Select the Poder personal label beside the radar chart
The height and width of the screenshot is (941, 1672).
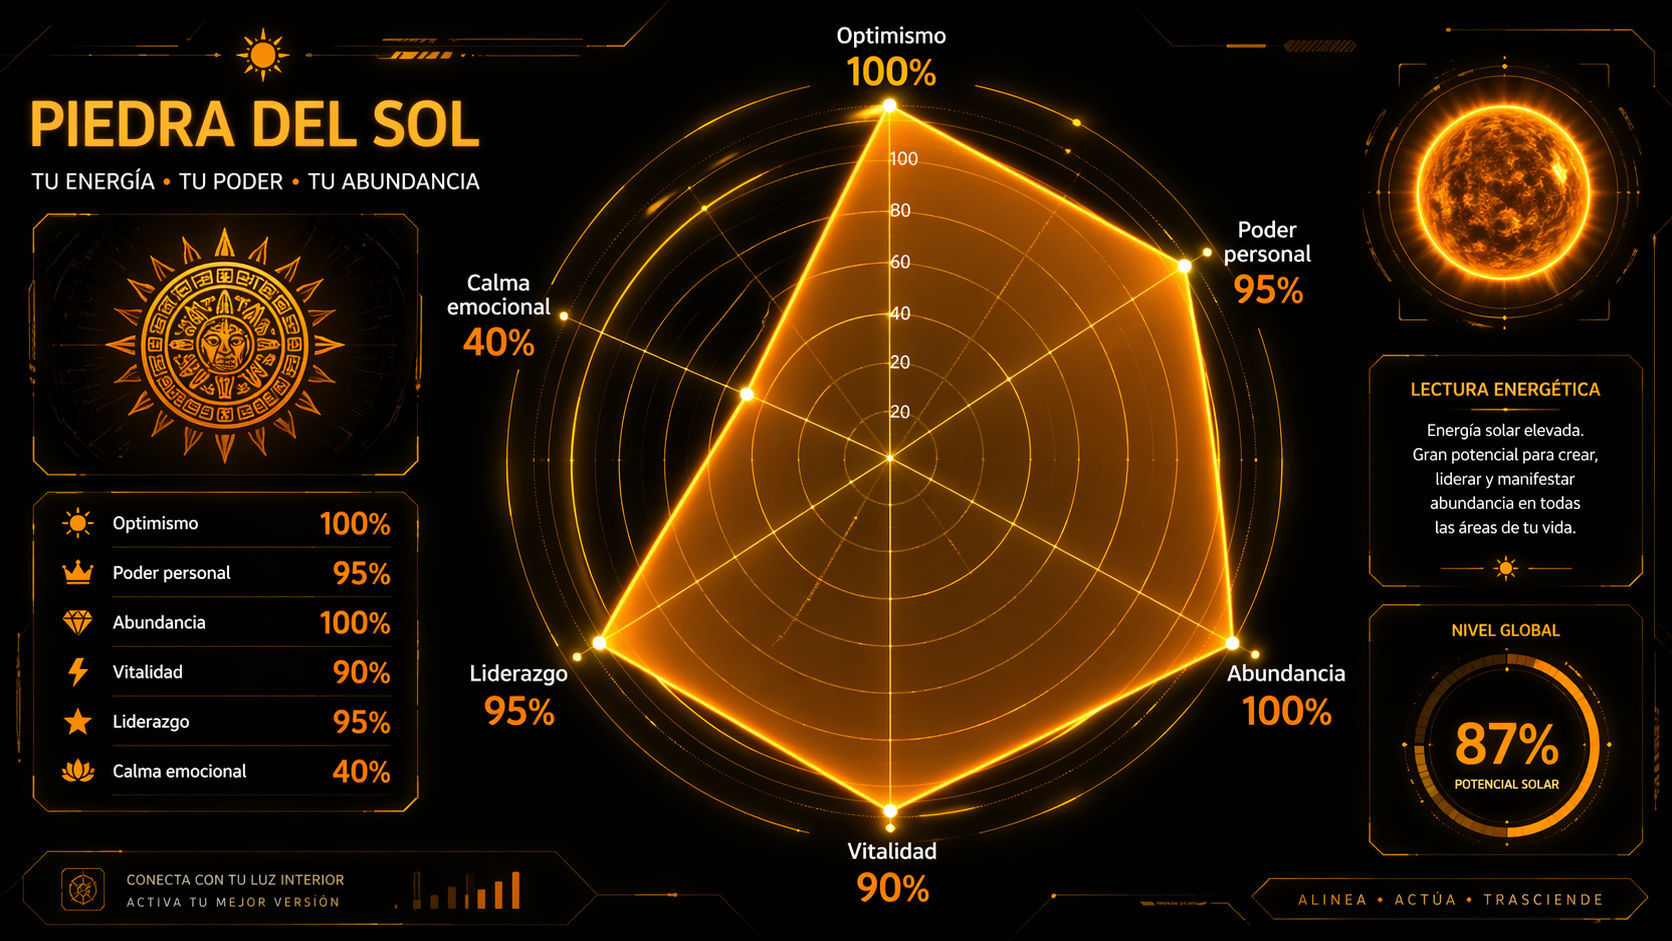tap(1267, 242)
